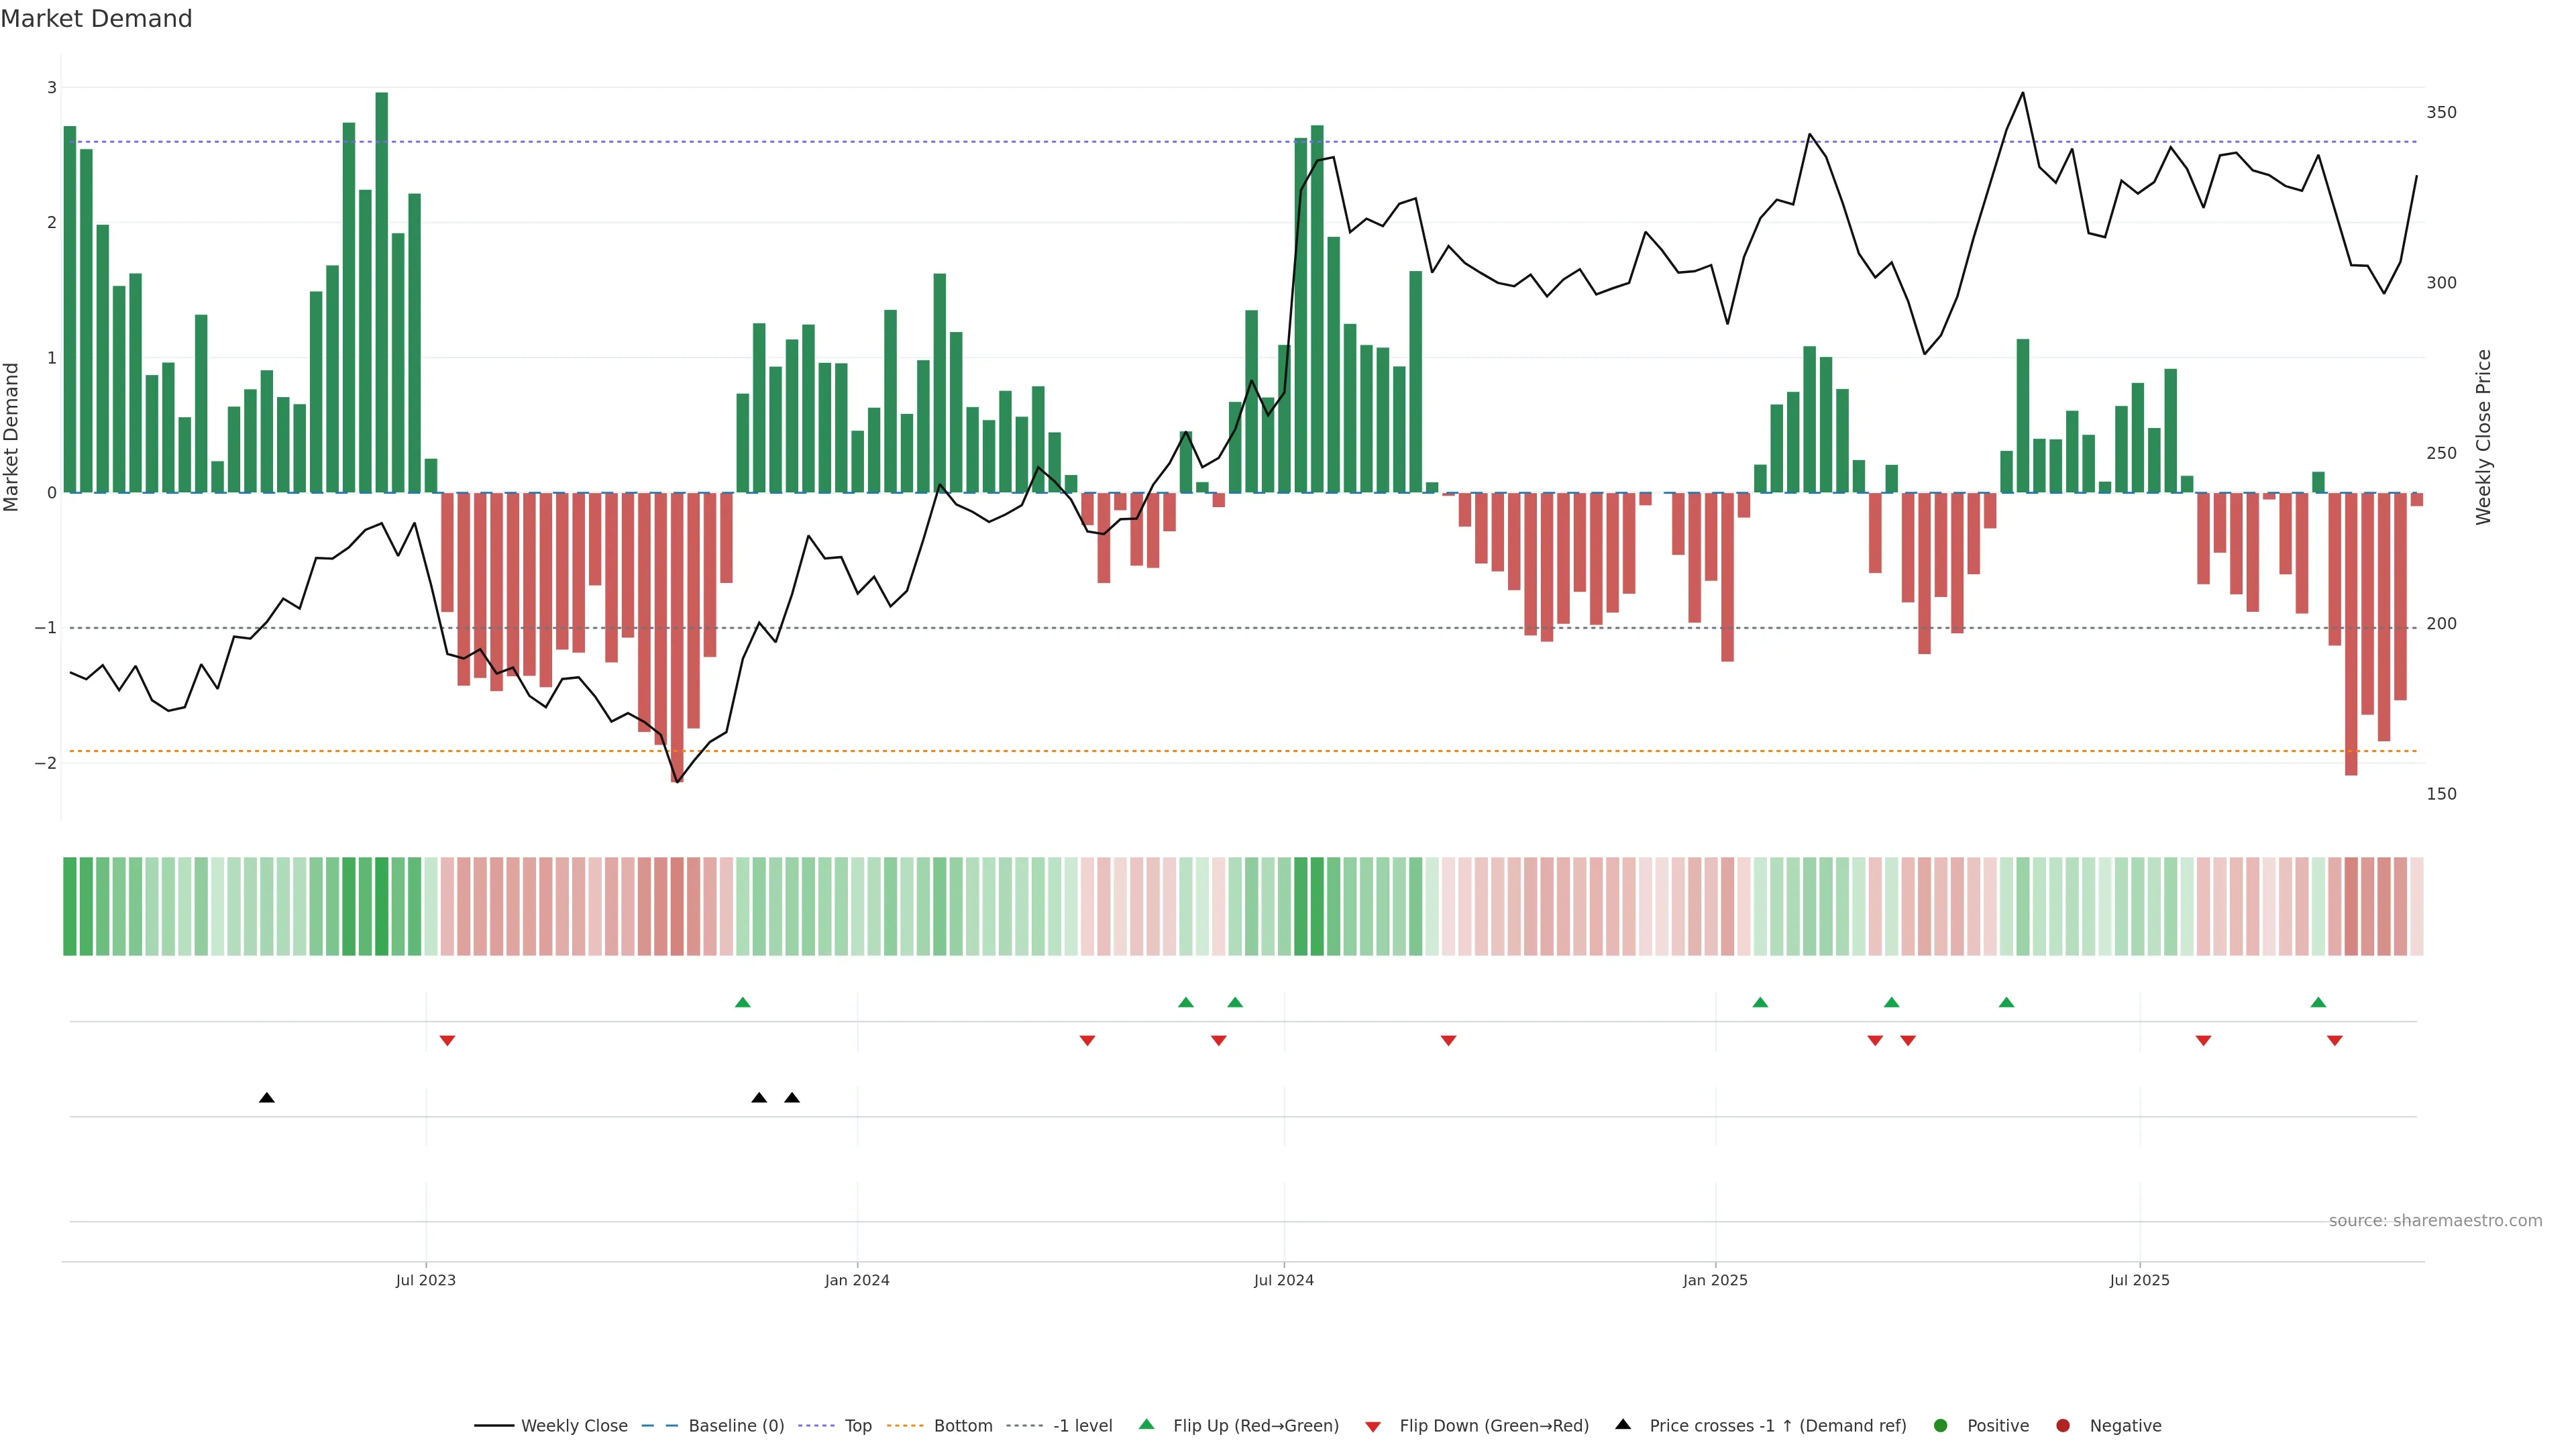This screenshot has height=1449, width=2576.
Task: Click the Jul 2025 x-axis label
Action: click(x=2139, y=1280)
